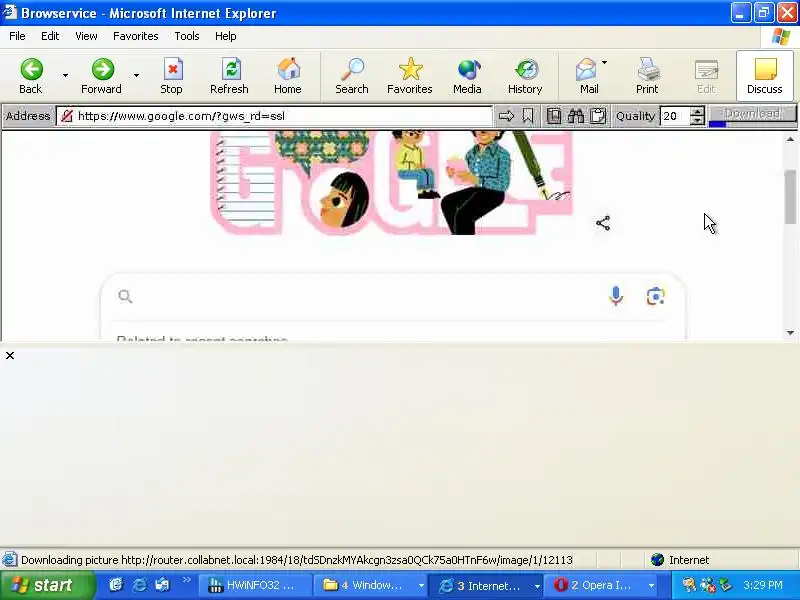Open the Windows Start menu
Image resolution: width=800 pixels, height=600 pixels.
47,585
